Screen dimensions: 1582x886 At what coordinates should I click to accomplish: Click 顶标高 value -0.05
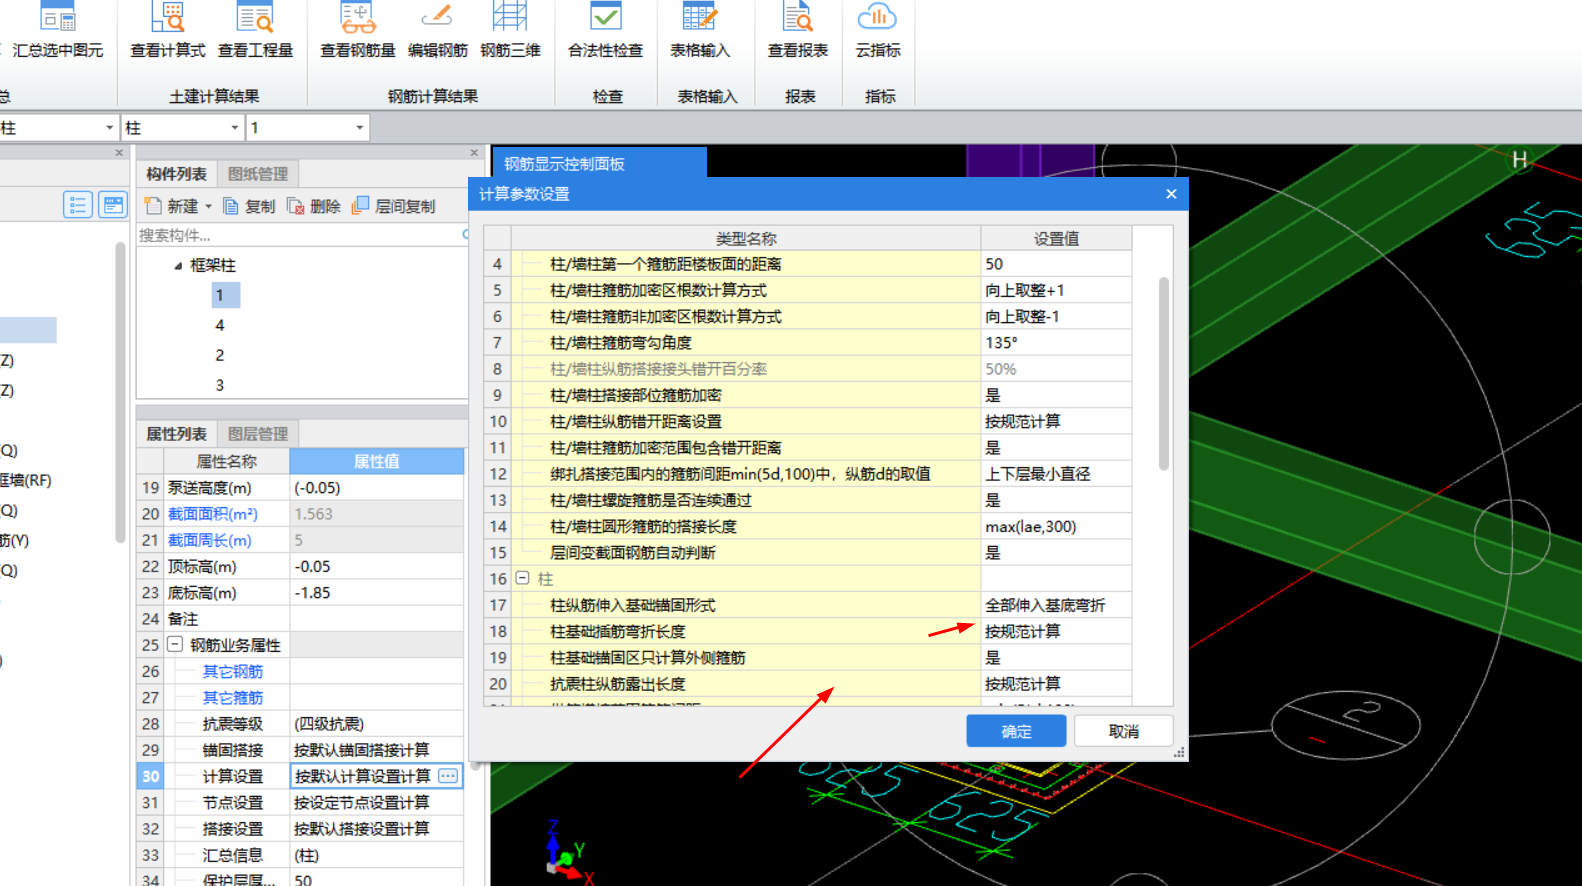(376, 566)
